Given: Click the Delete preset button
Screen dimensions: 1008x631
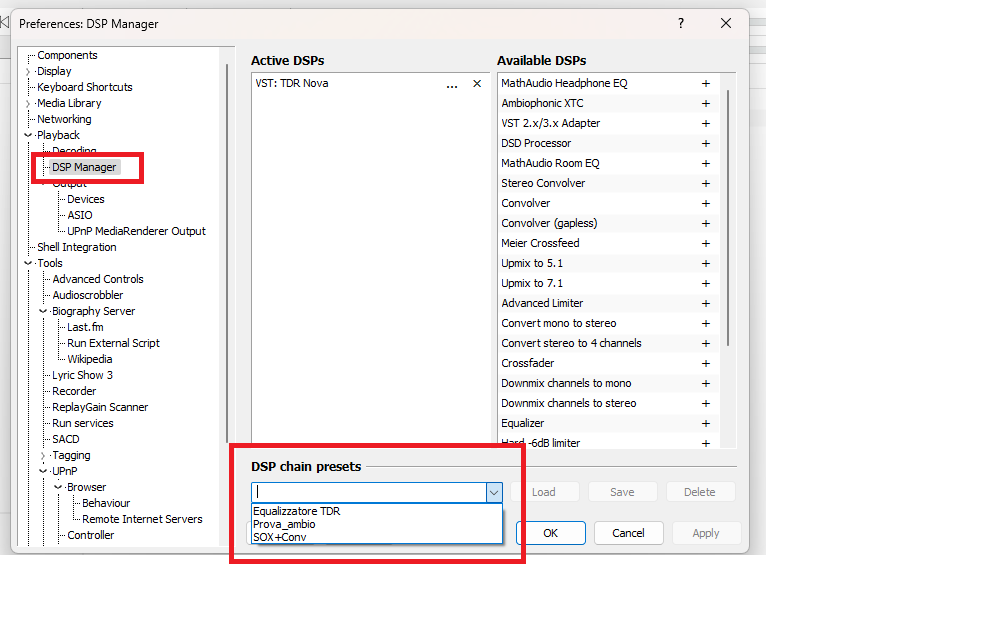Looking at the screenshot, I should [700, 492].
